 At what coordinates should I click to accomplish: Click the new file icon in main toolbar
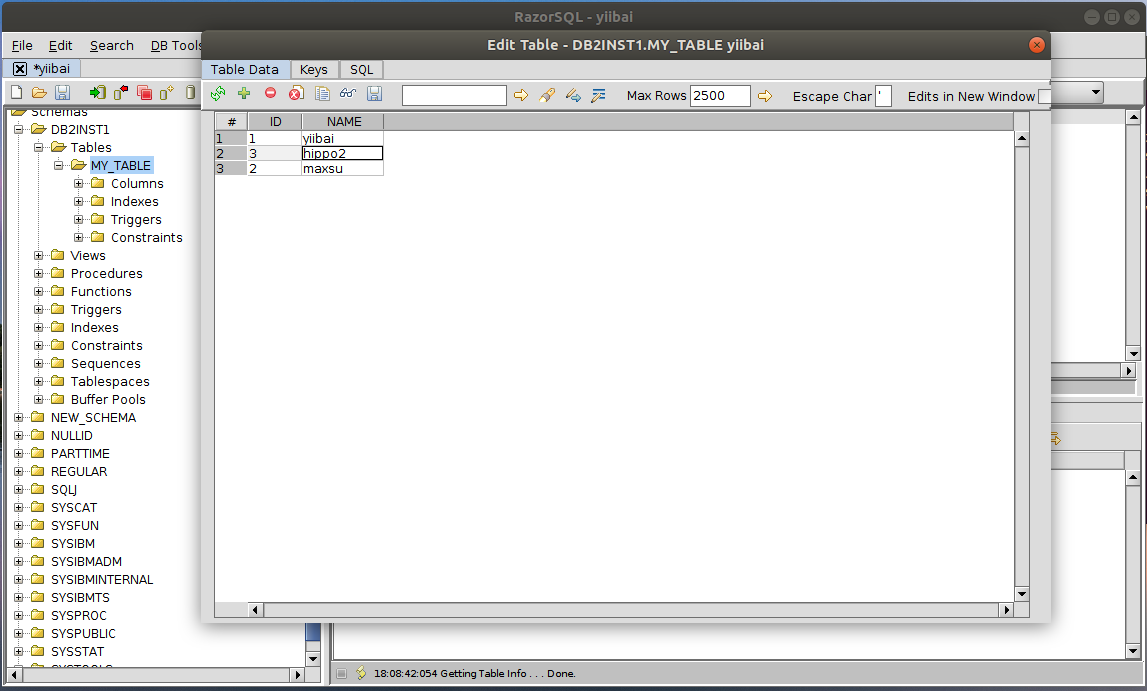coord(16,93)
